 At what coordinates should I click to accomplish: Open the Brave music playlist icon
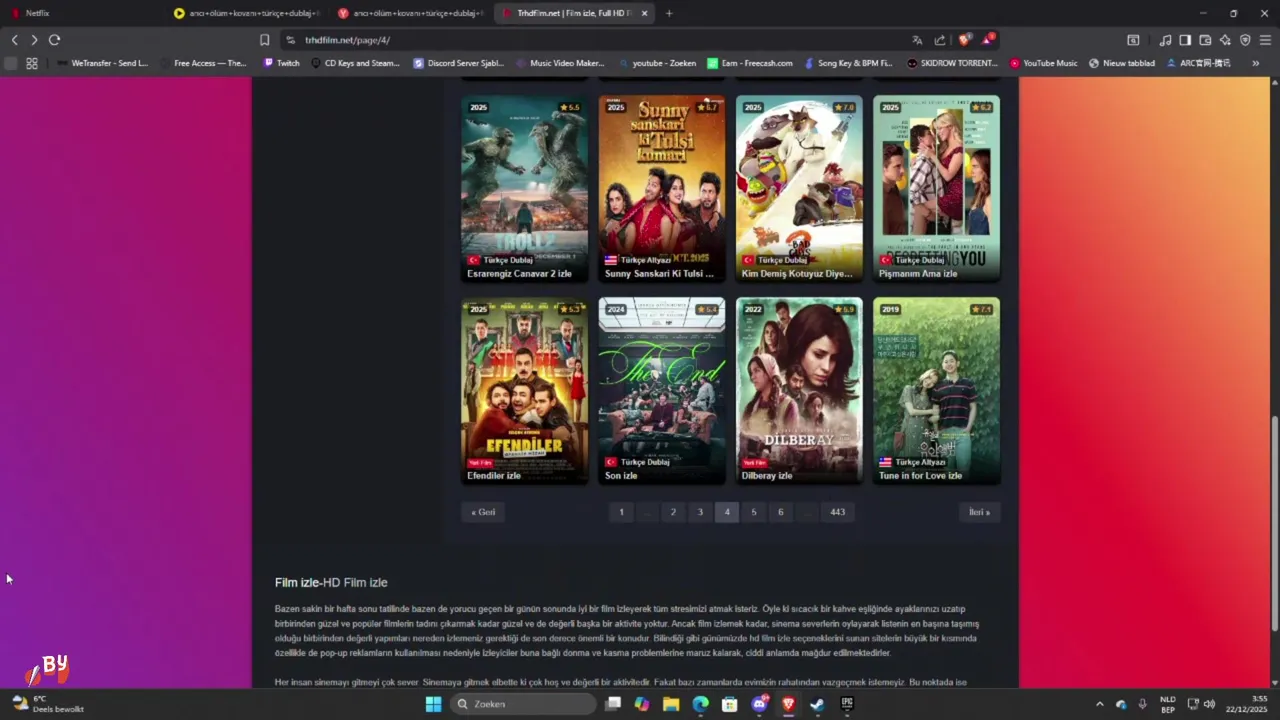pos(1165,40)
